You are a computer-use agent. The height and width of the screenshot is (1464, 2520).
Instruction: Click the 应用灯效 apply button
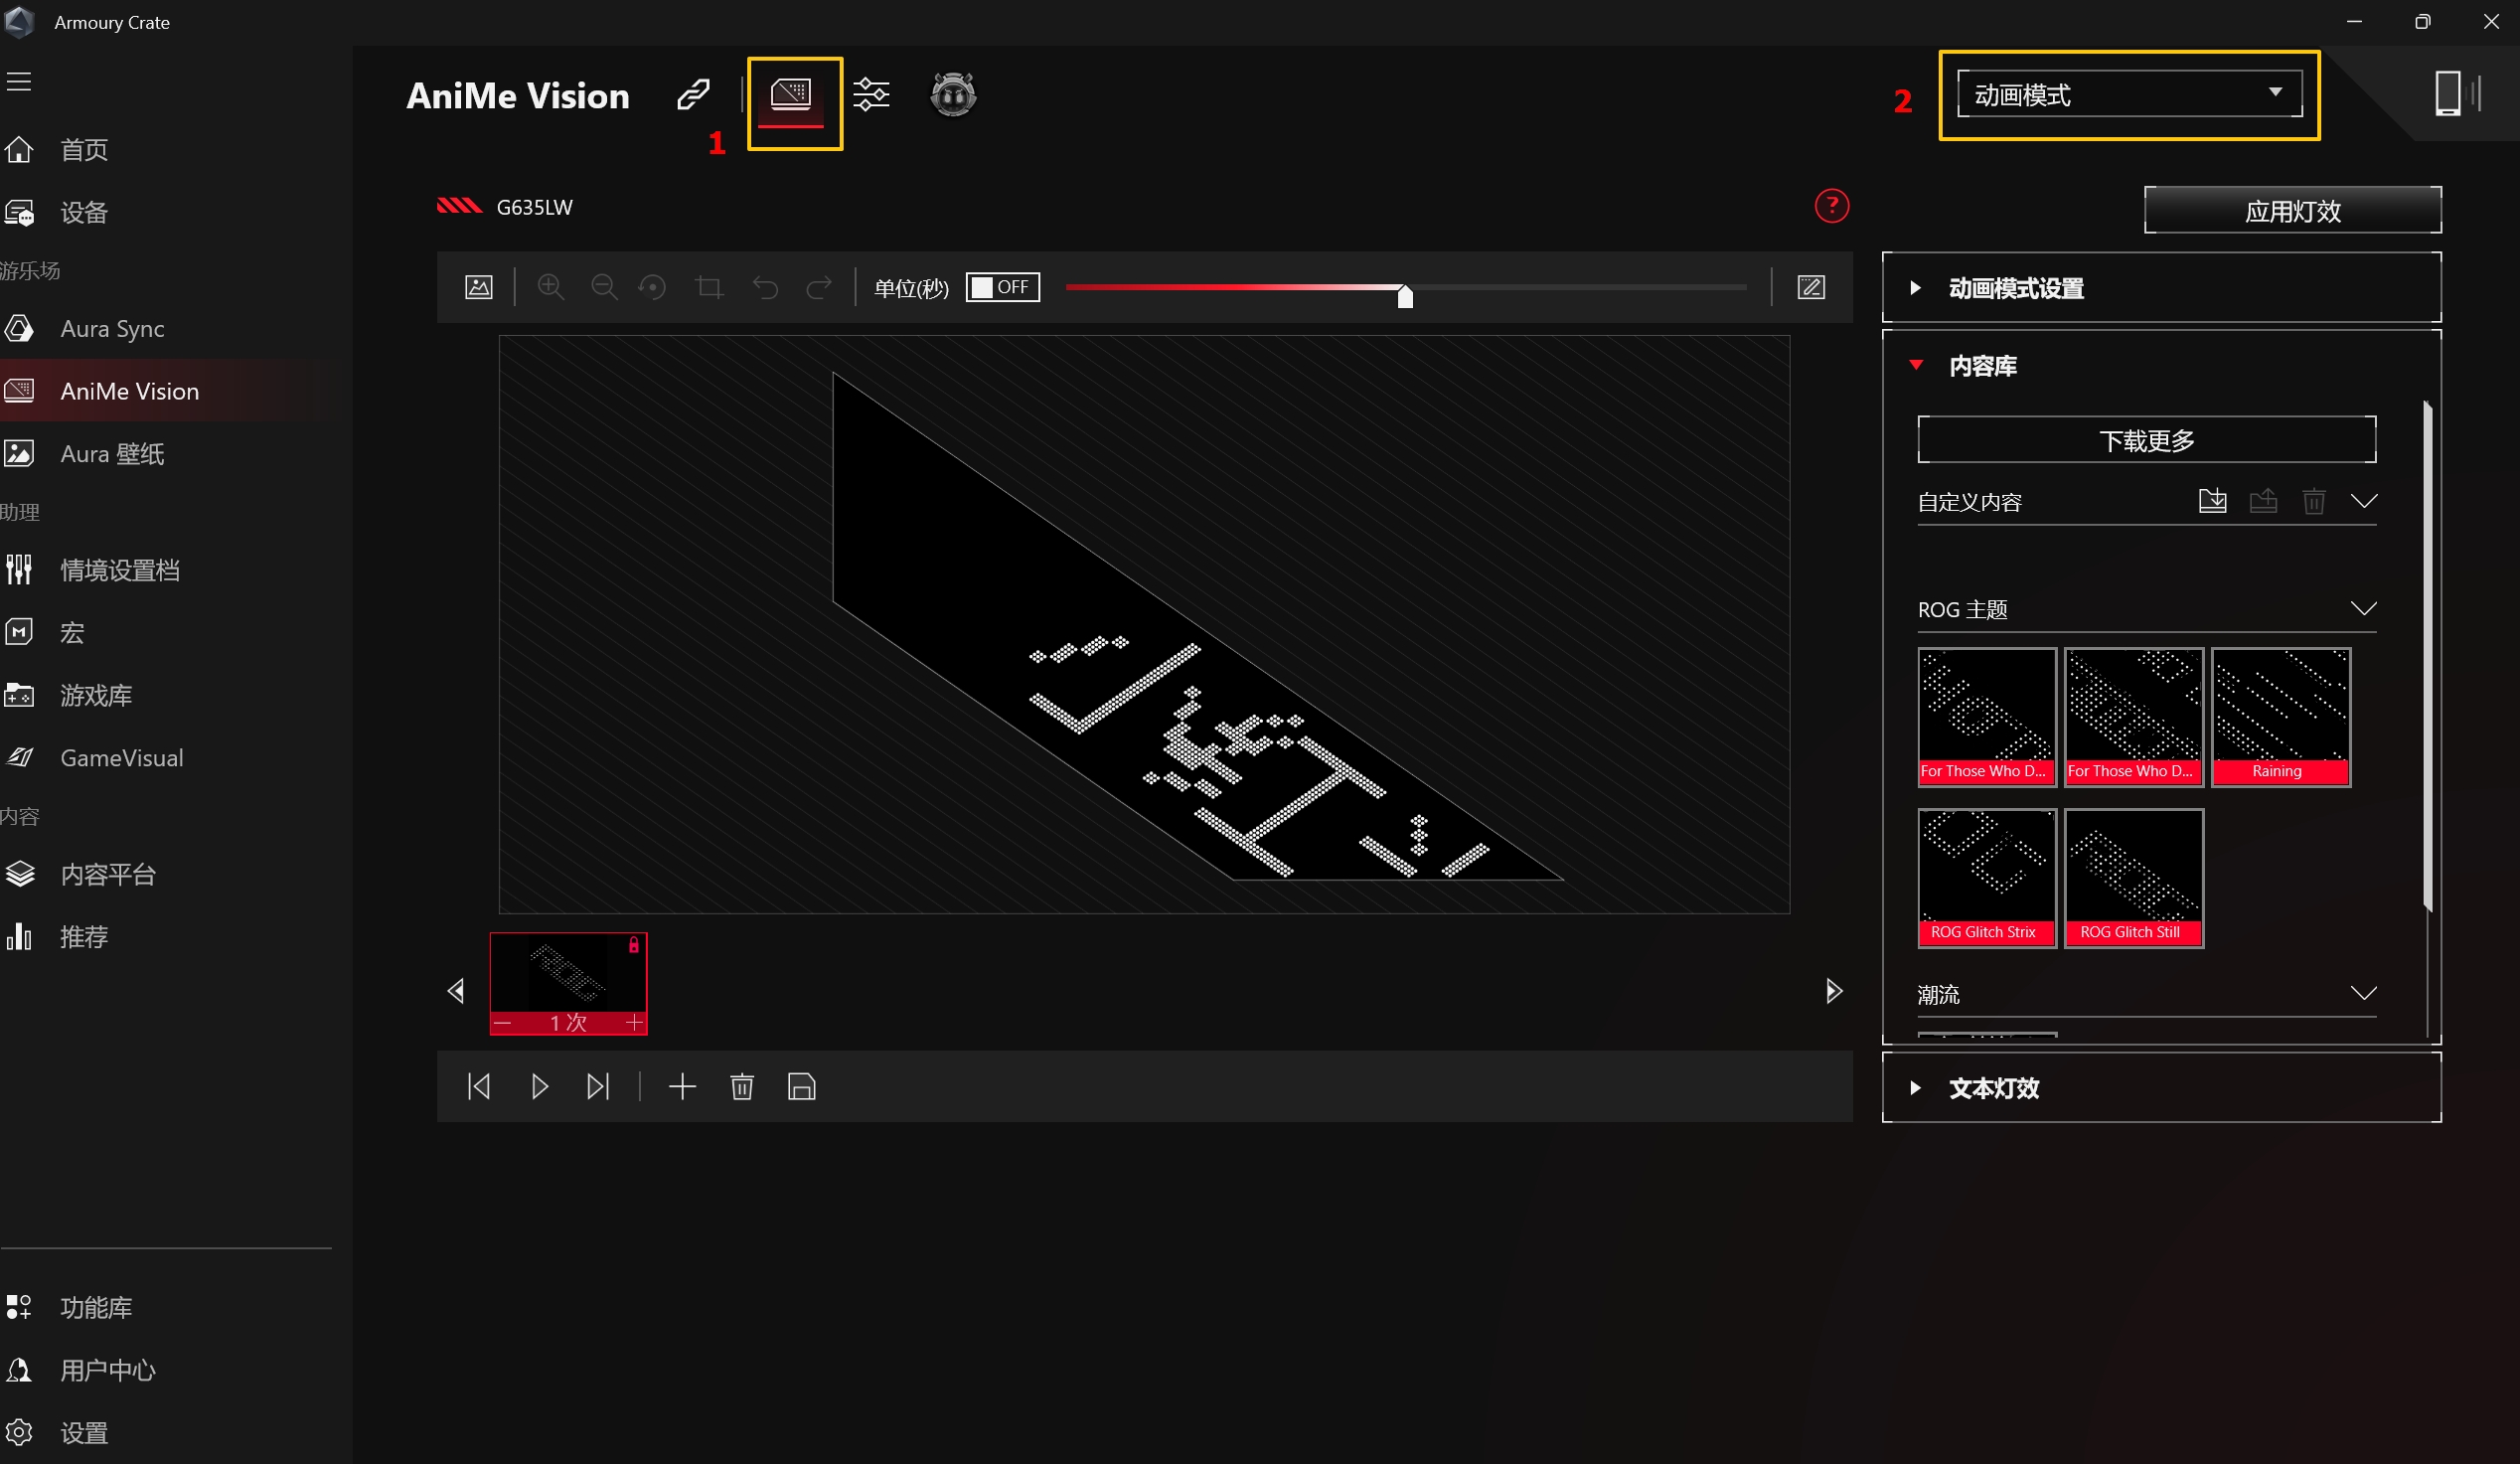2292,210
